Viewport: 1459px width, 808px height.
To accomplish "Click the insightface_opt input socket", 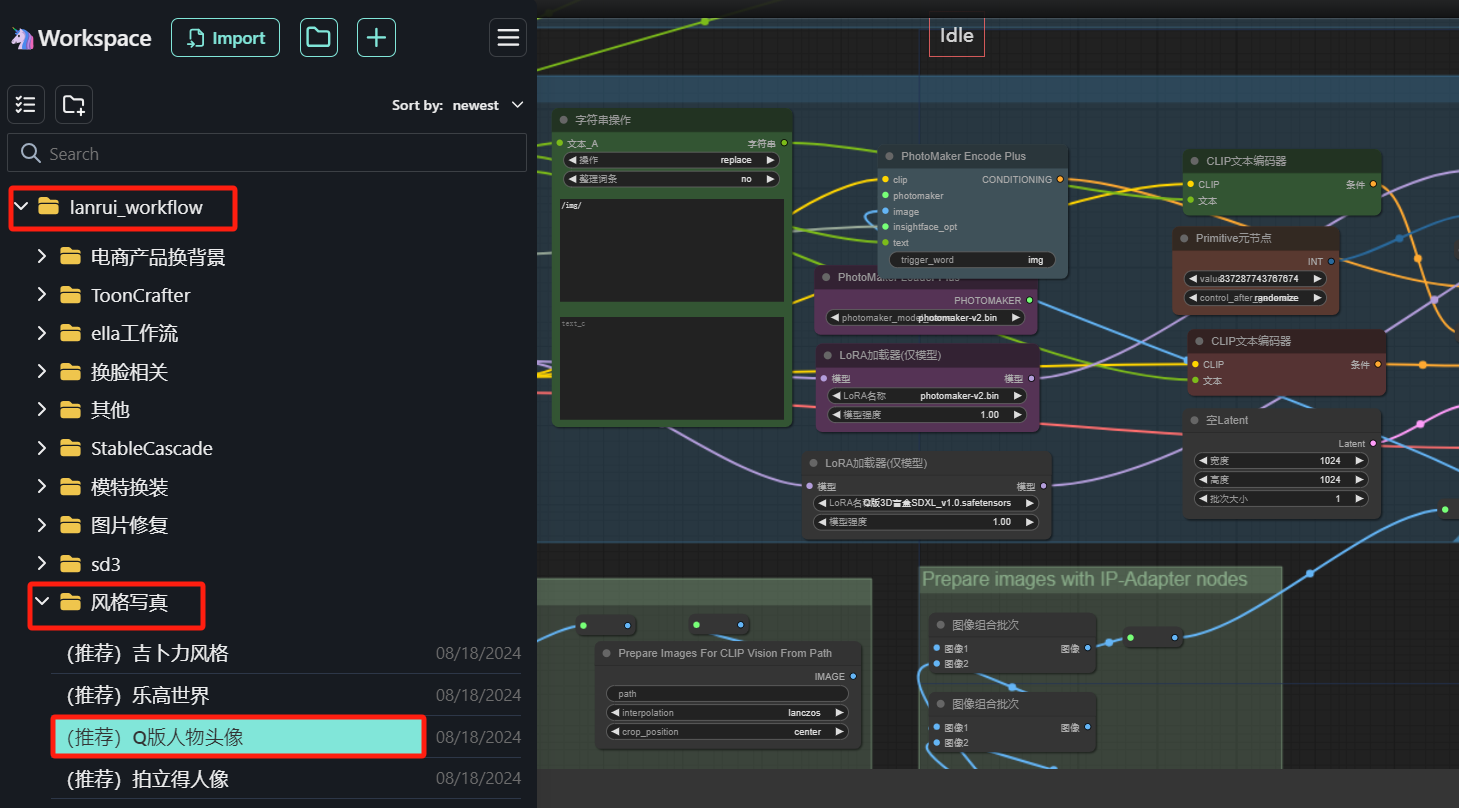I will 885,227.
